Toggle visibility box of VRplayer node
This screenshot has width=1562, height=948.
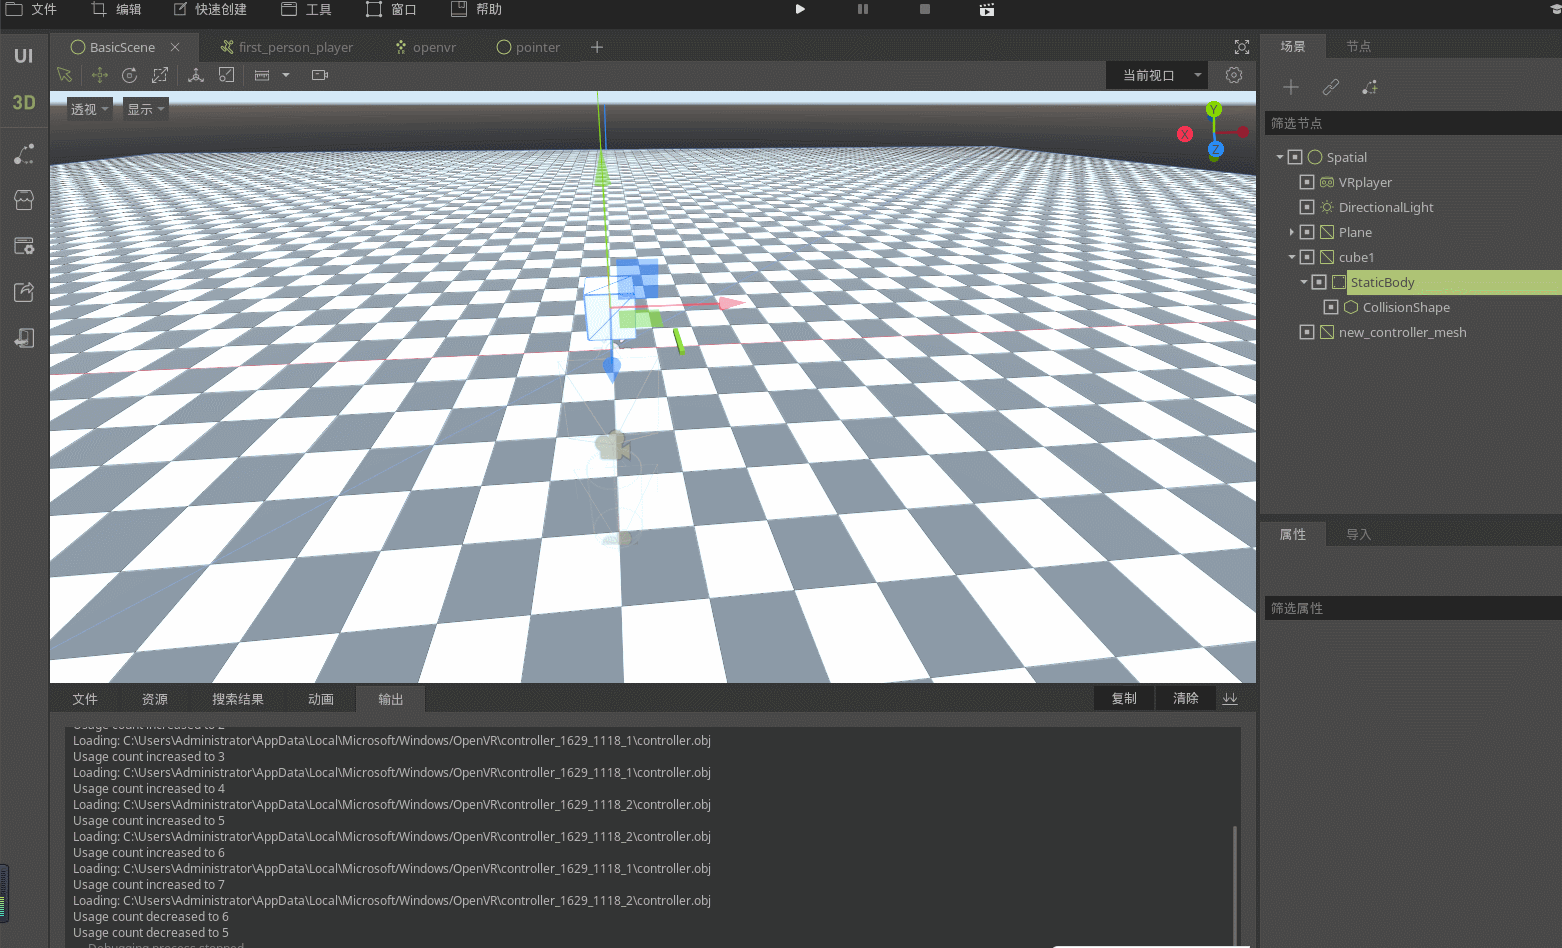click(1307, 182)
